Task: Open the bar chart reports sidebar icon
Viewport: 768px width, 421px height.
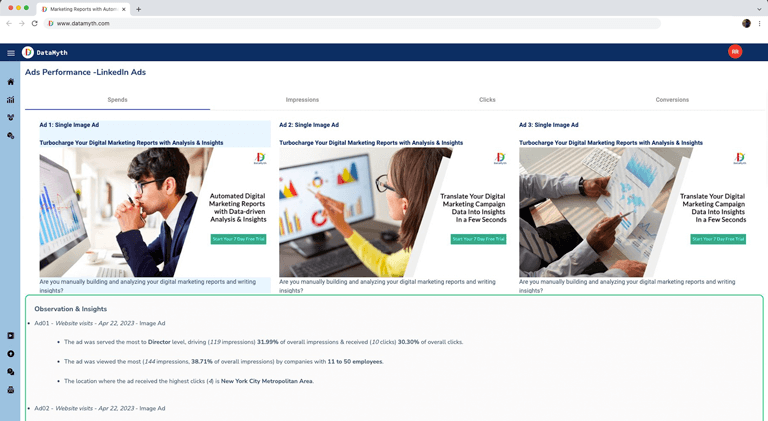Action: click(10, 100)
